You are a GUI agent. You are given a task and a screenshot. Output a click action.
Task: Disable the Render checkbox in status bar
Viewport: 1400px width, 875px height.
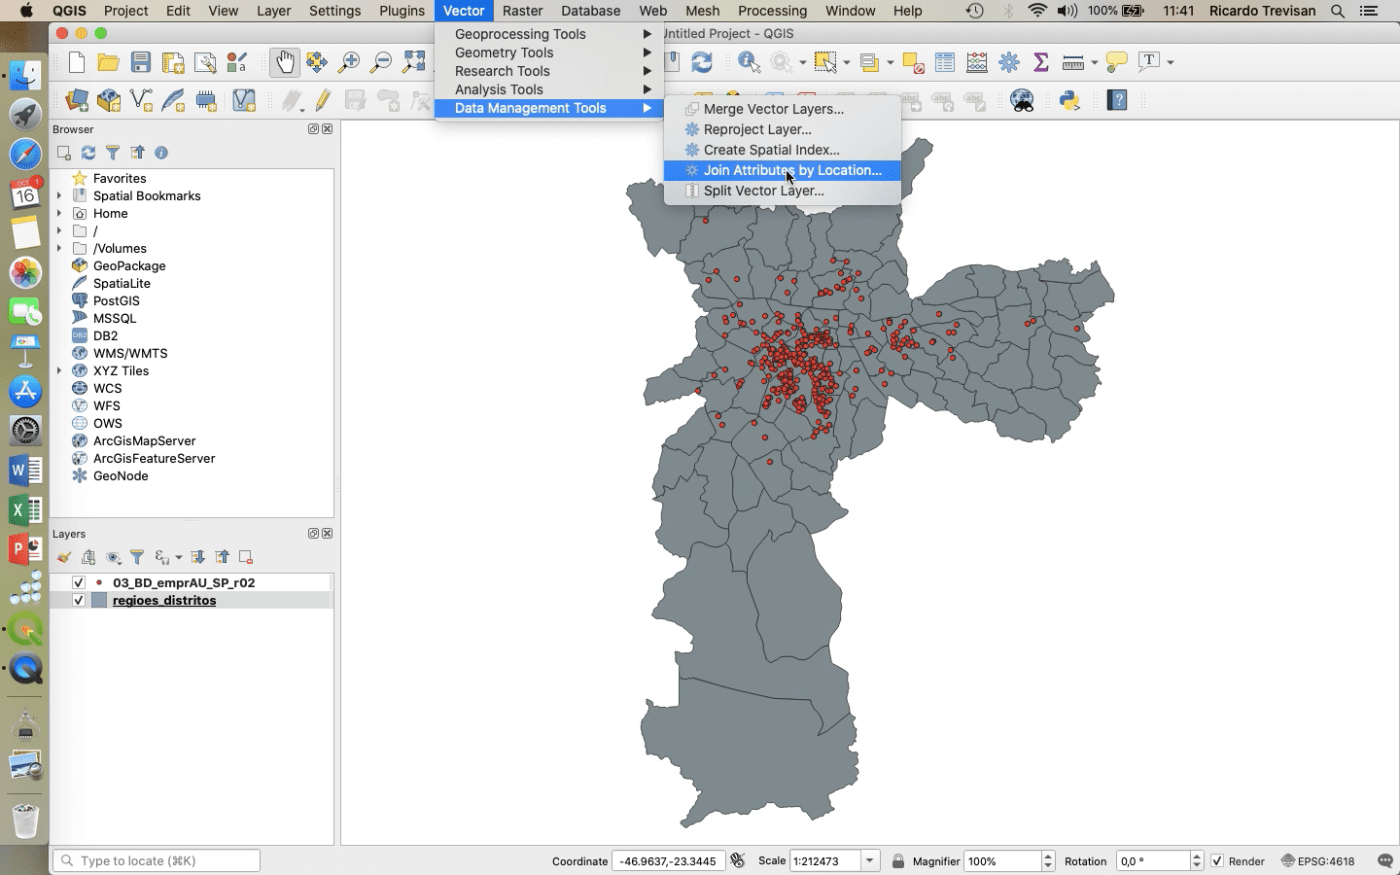1217,861
